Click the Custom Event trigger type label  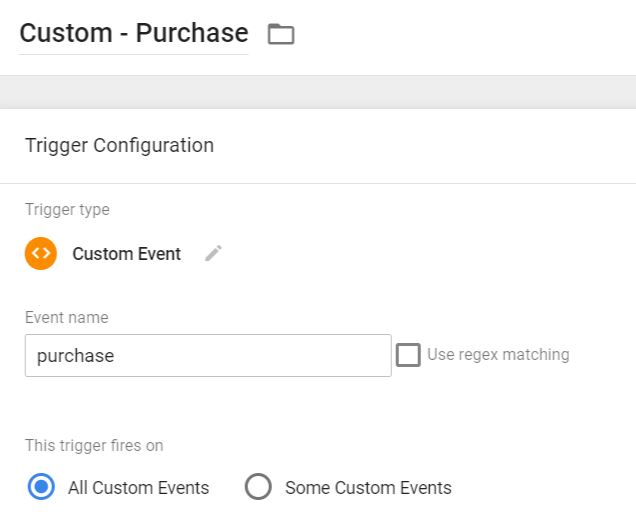point(127,254)
